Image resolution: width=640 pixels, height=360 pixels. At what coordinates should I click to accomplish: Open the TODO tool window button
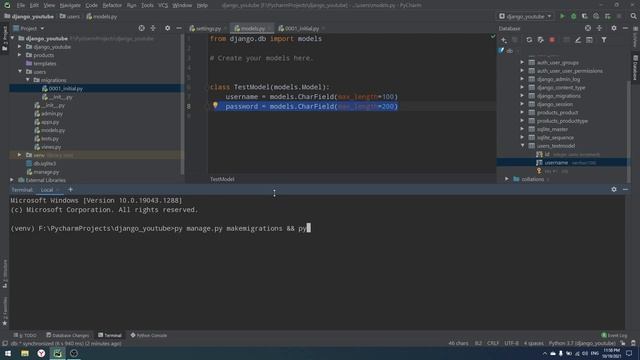coord(25,335)
